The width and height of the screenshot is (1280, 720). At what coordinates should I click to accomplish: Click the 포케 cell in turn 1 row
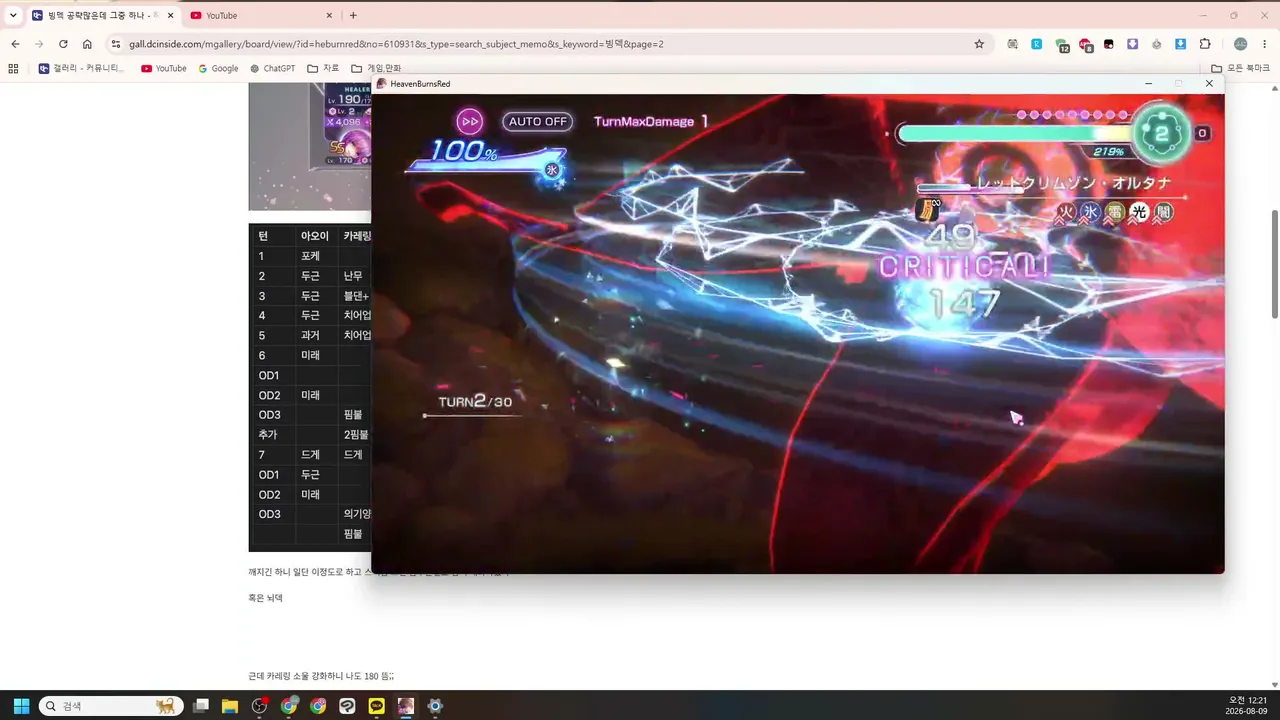310,256
